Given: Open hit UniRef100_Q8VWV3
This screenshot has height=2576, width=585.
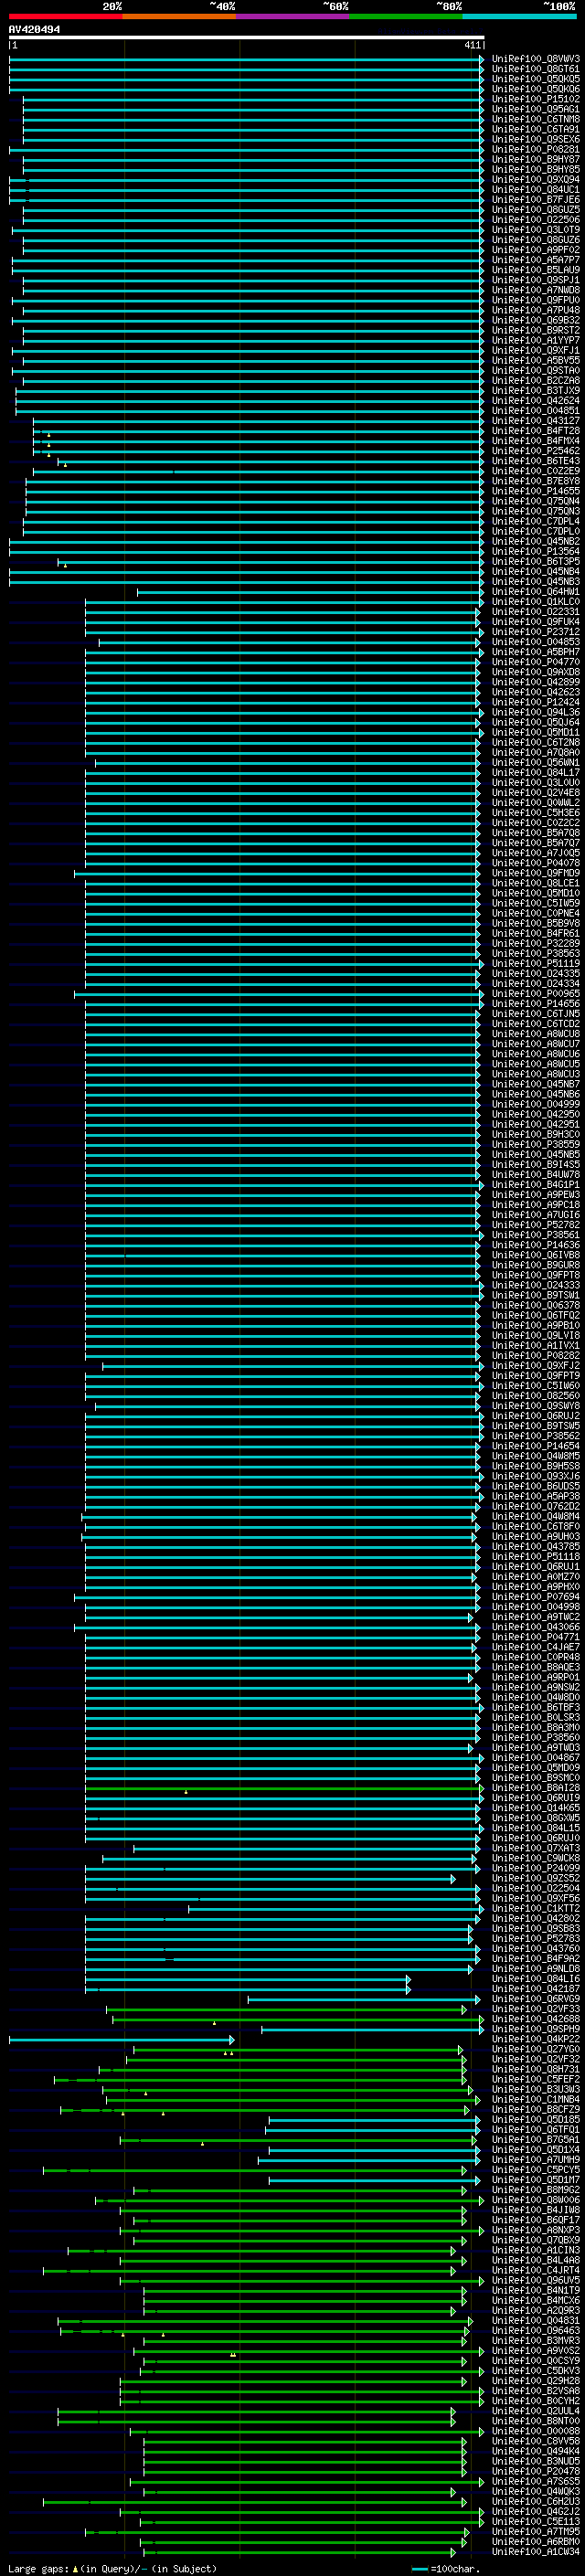Looking at the screenshot, I should [x=535, y=59].
